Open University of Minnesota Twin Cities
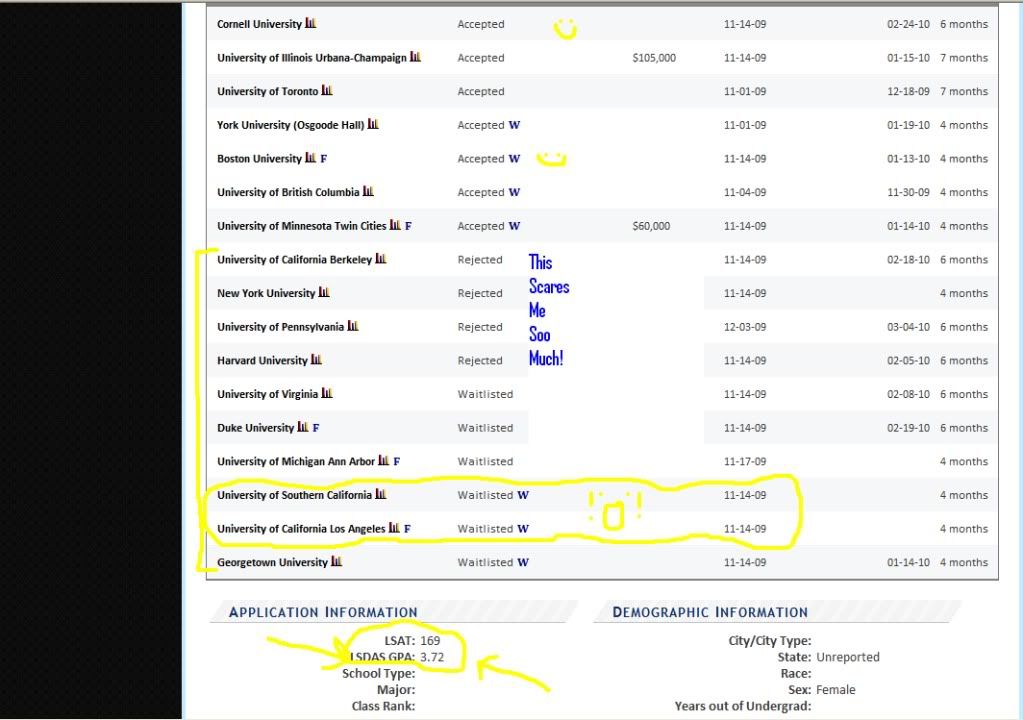This screenshot has width=1023, height=720. (x=302, y=226)
